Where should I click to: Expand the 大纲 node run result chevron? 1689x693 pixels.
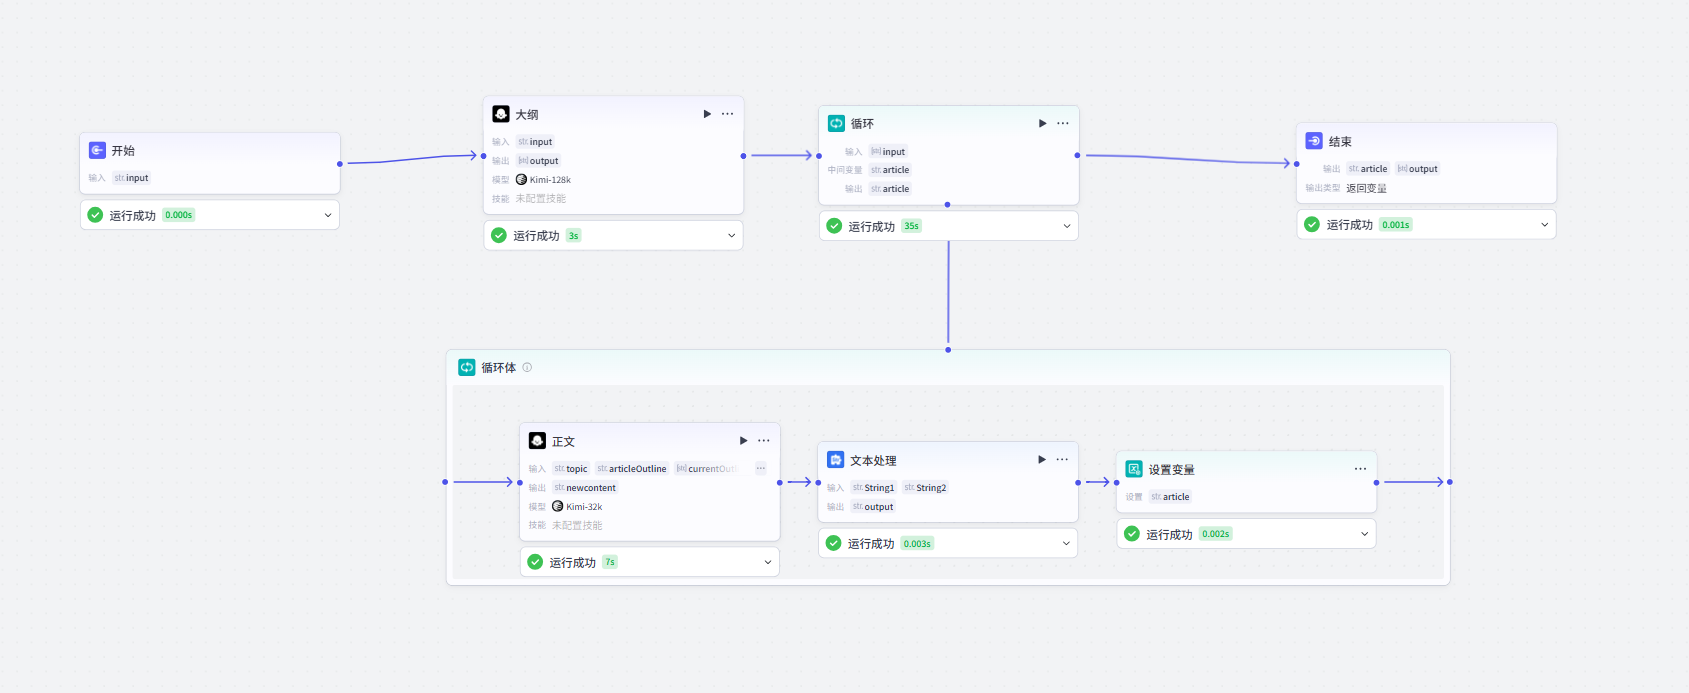731,236
